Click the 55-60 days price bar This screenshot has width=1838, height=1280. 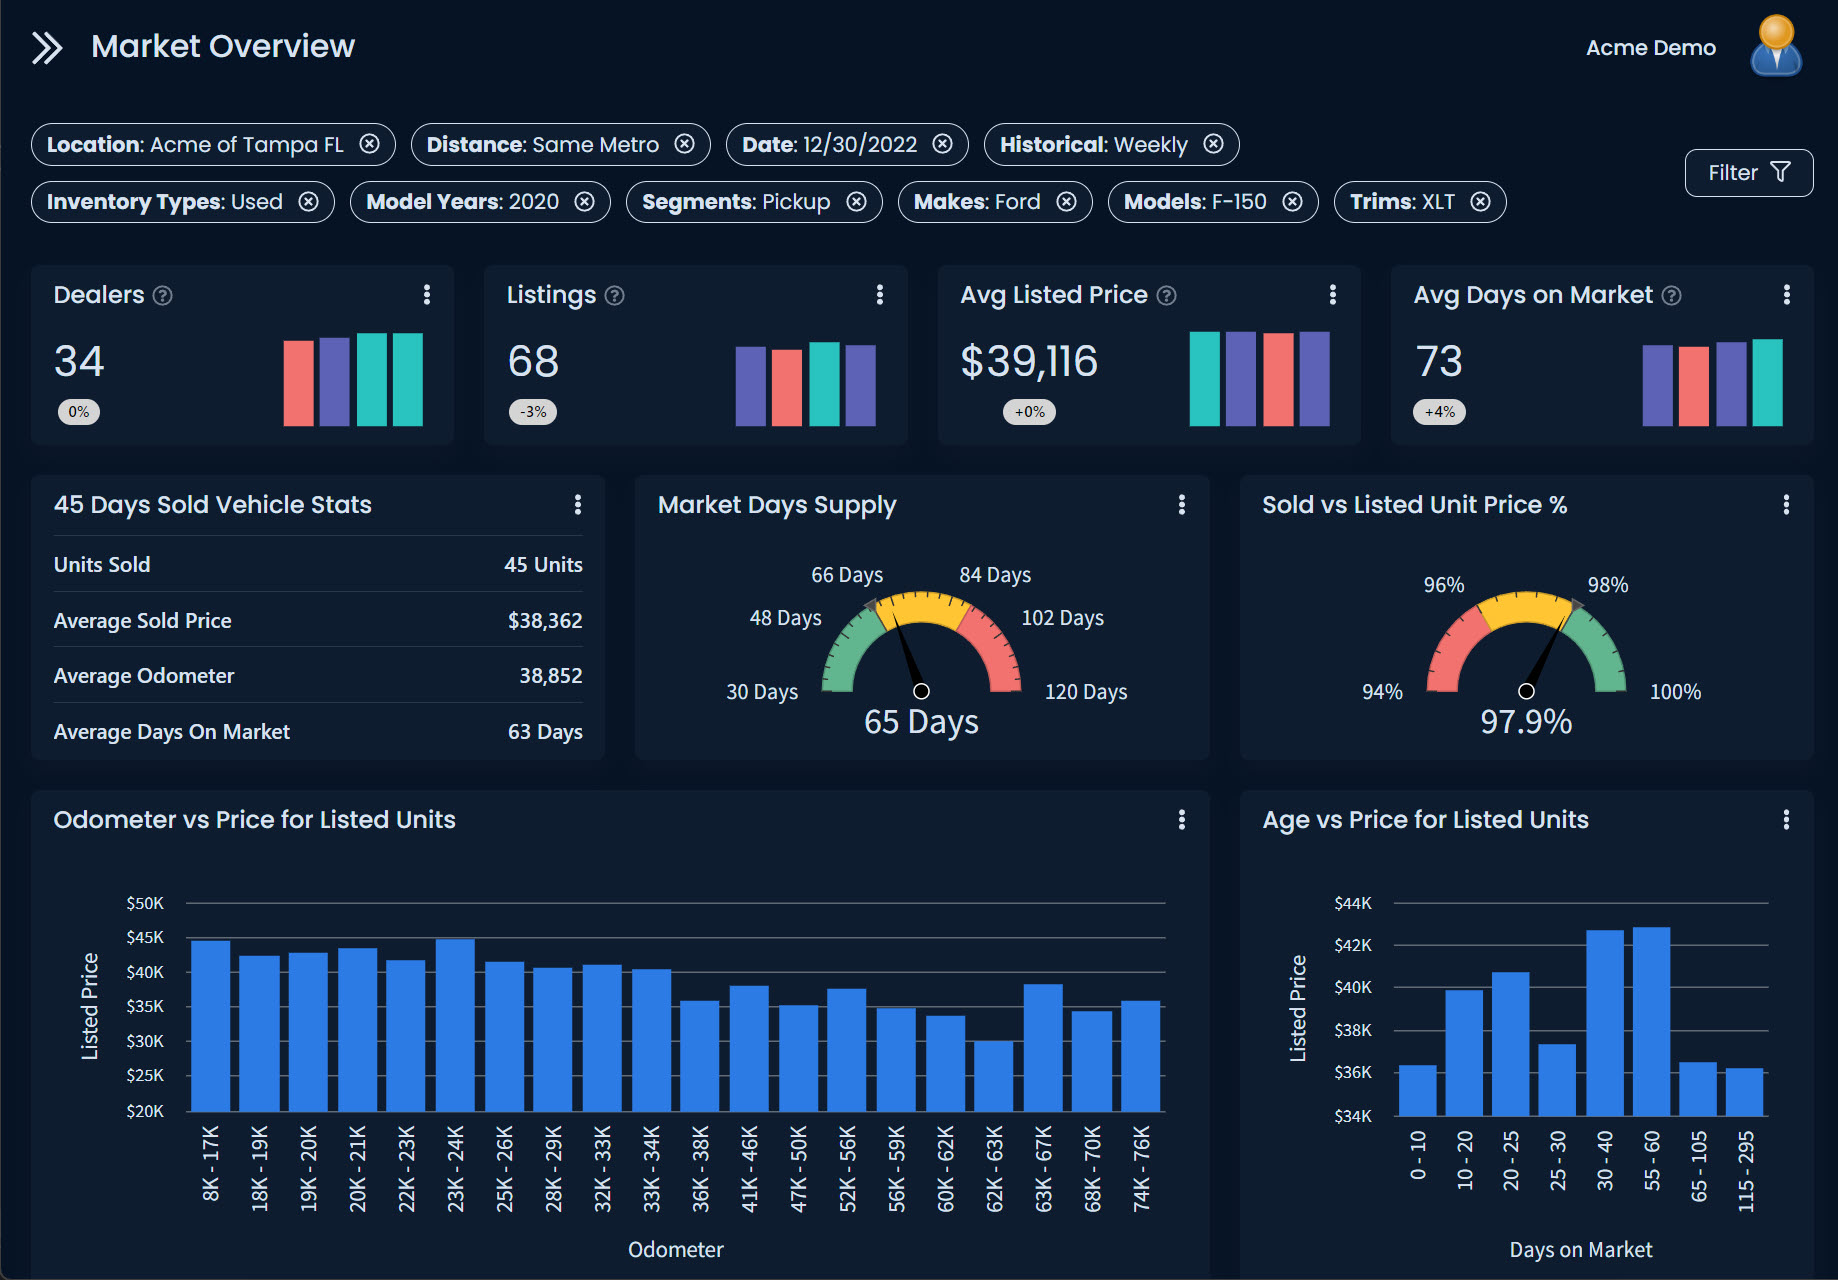1651,1020
